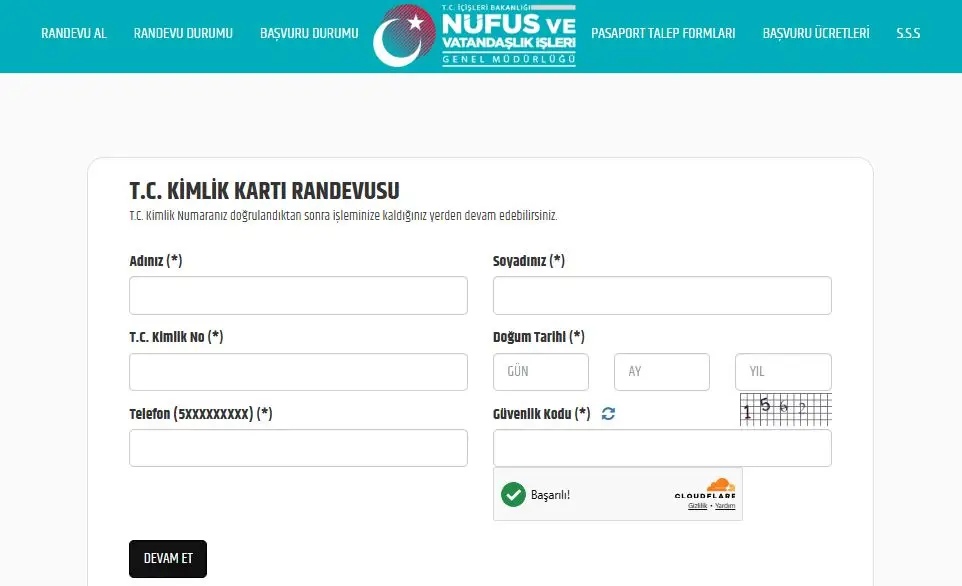Refresh the security code image
The height and width of the screenshot is (586, 962).
[x=608, y=414]
